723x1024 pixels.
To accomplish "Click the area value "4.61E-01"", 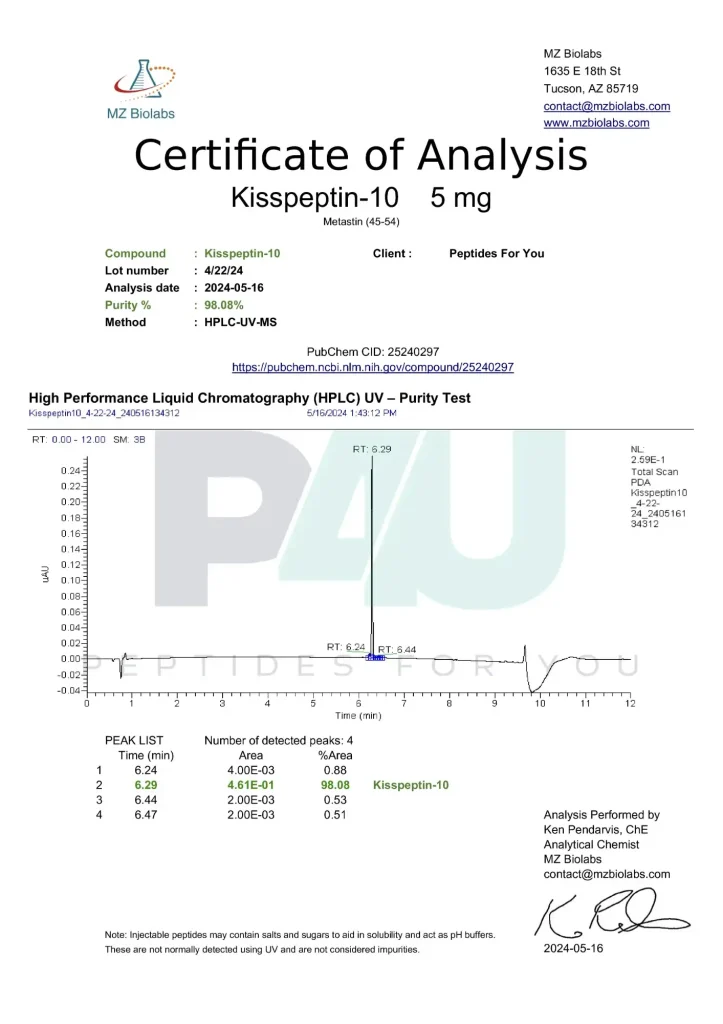I will 251,786.
